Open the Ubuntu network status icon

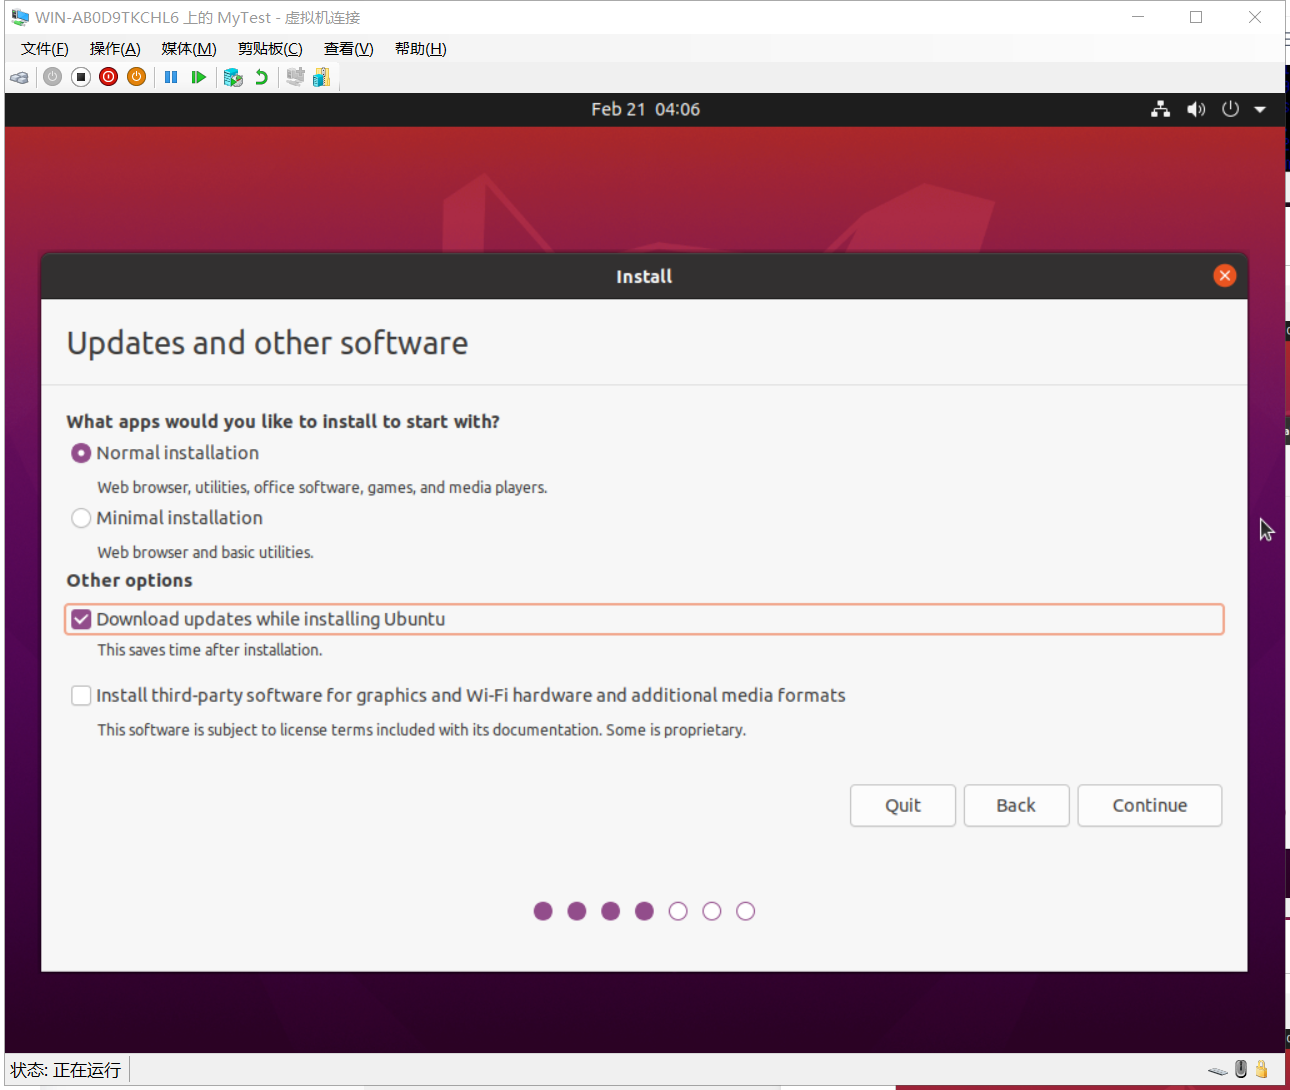(1160, 109)
